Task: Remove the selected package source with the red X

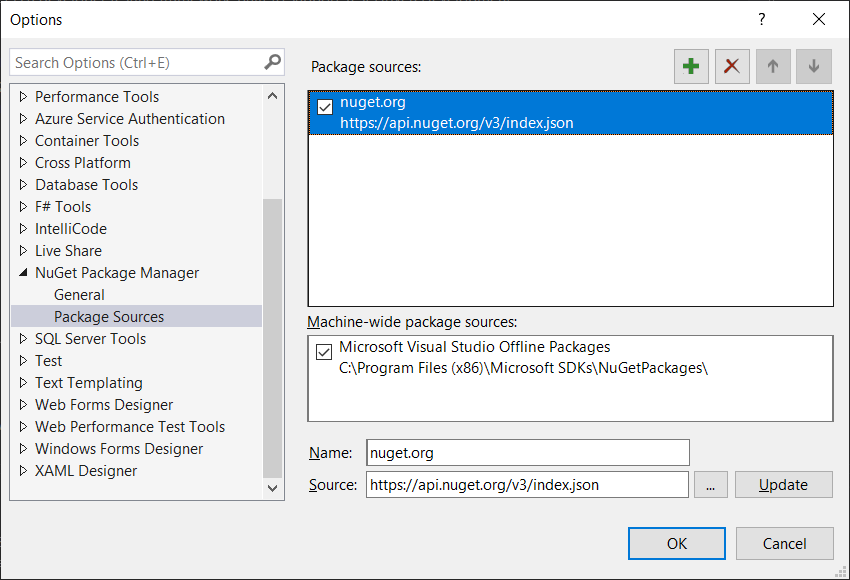Action: tap(732, 67)
